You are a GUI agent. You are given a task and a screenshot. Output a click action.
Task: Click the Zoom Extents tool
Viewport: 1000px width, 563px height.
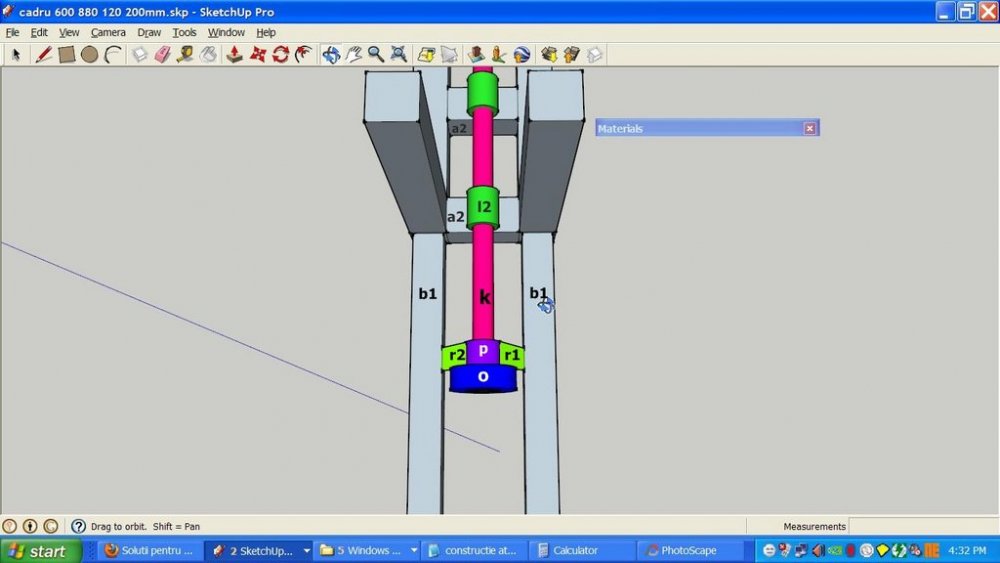click(399, 55)
